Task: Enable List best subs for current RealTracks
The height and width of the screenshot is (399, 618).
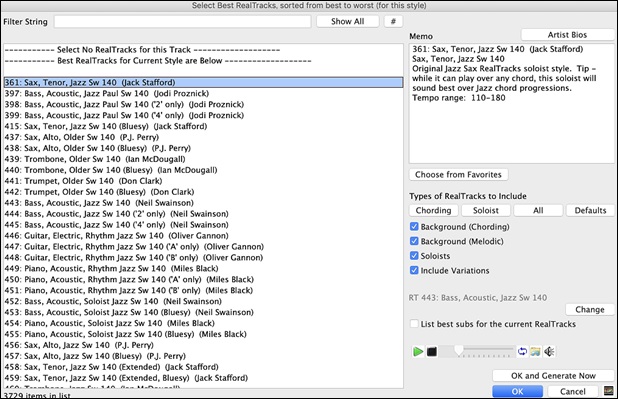Action: point(414,324)
